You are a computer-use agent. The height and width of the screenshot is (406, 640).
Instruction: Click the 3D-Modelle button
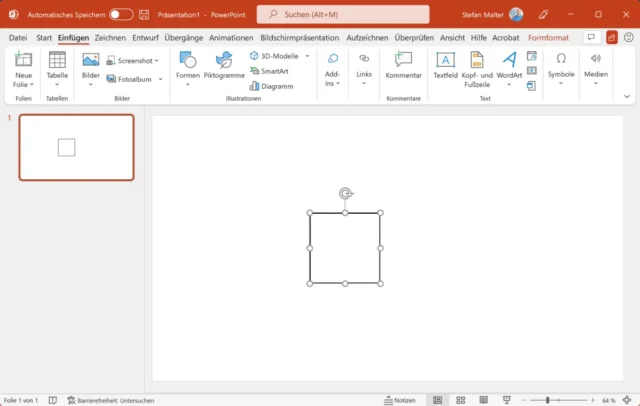click(274, 56)
